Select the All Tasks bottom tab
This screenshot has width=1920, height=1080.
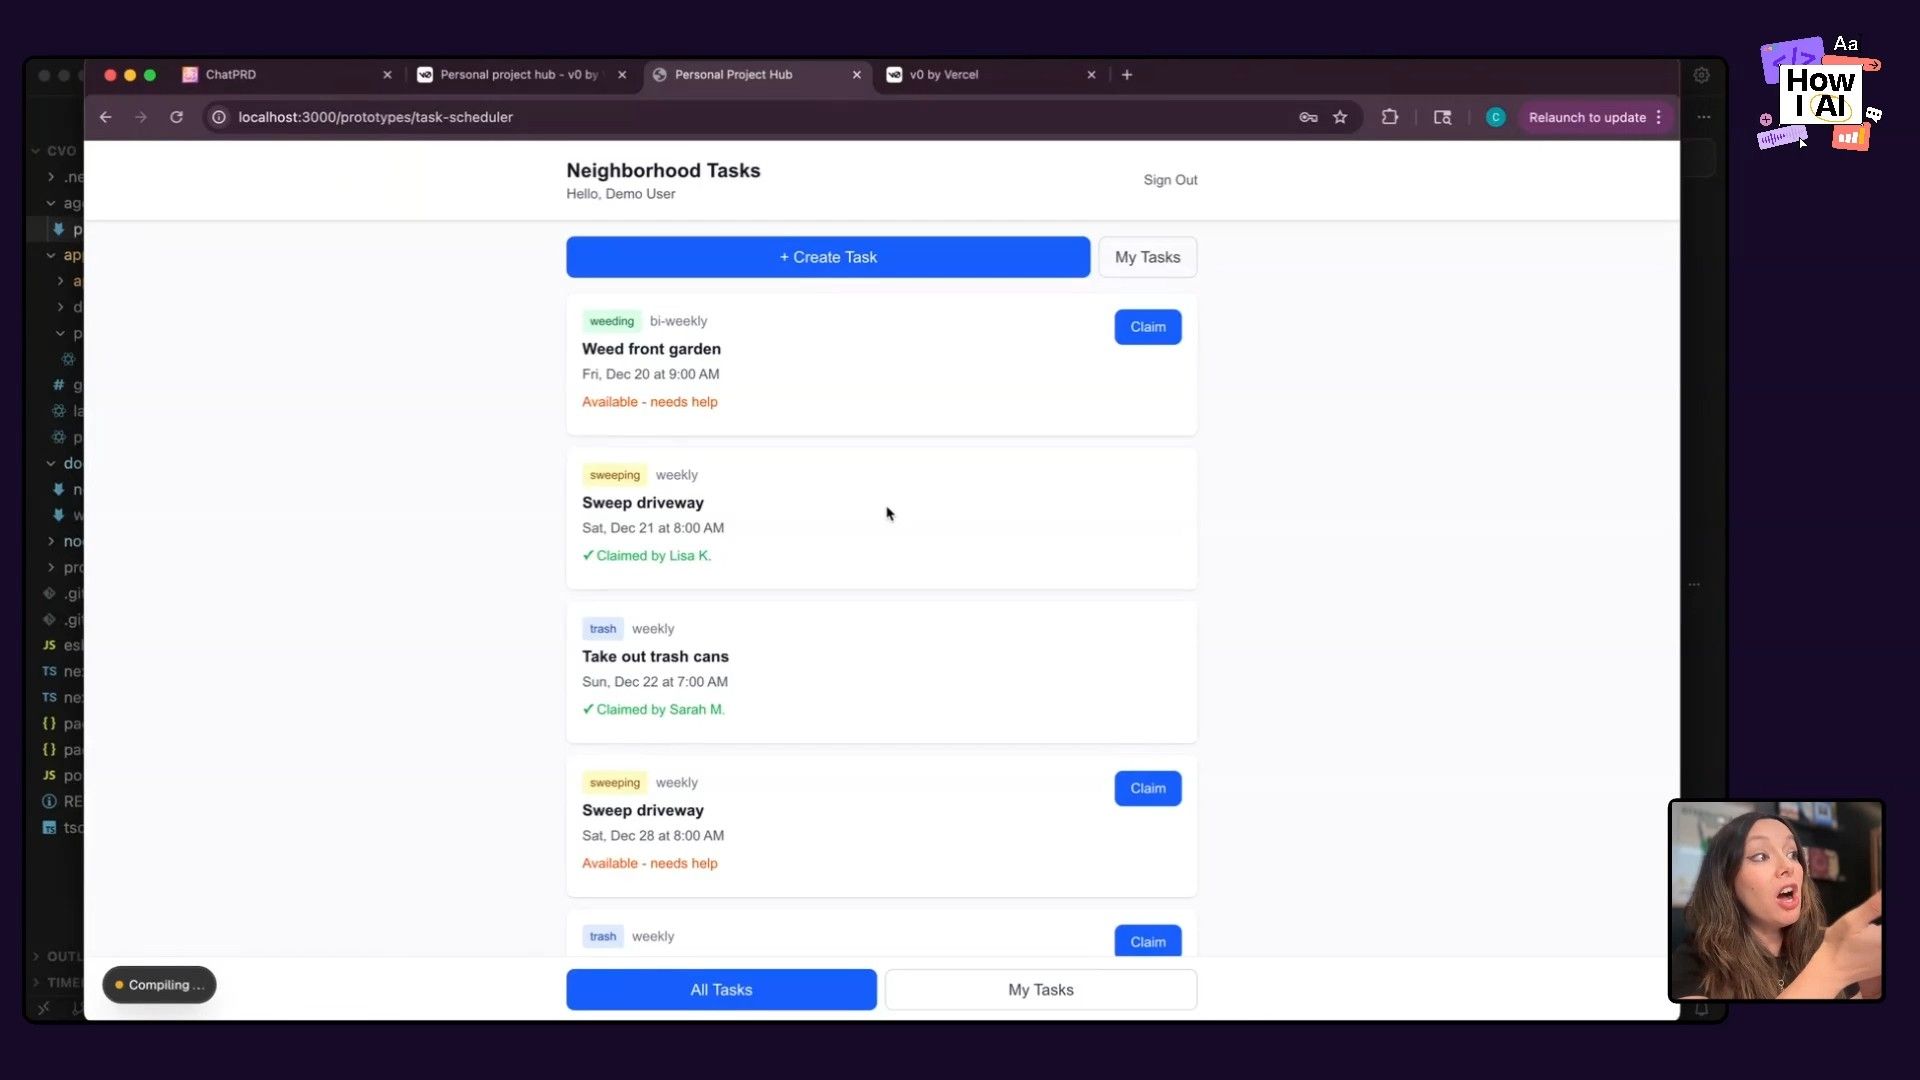pos(721,989)
